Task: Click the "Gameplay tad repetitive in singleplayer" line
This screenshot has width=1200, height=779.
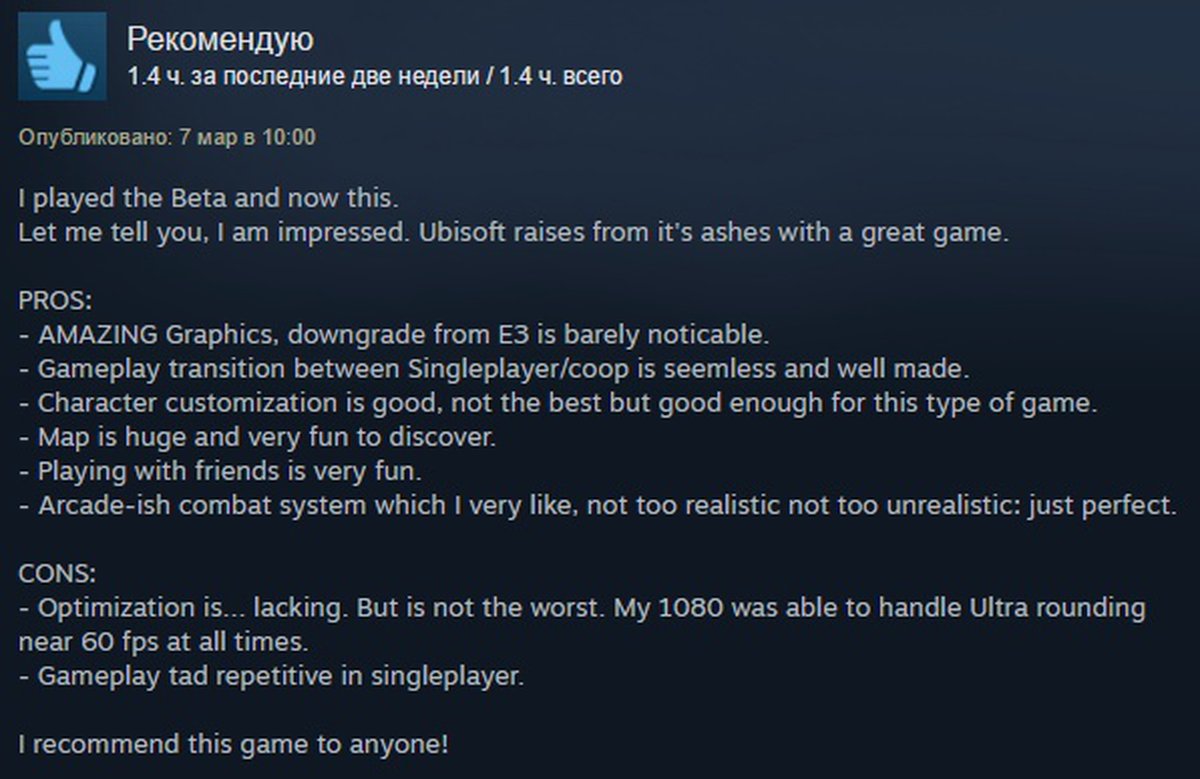Action: [x=271, y=676]
